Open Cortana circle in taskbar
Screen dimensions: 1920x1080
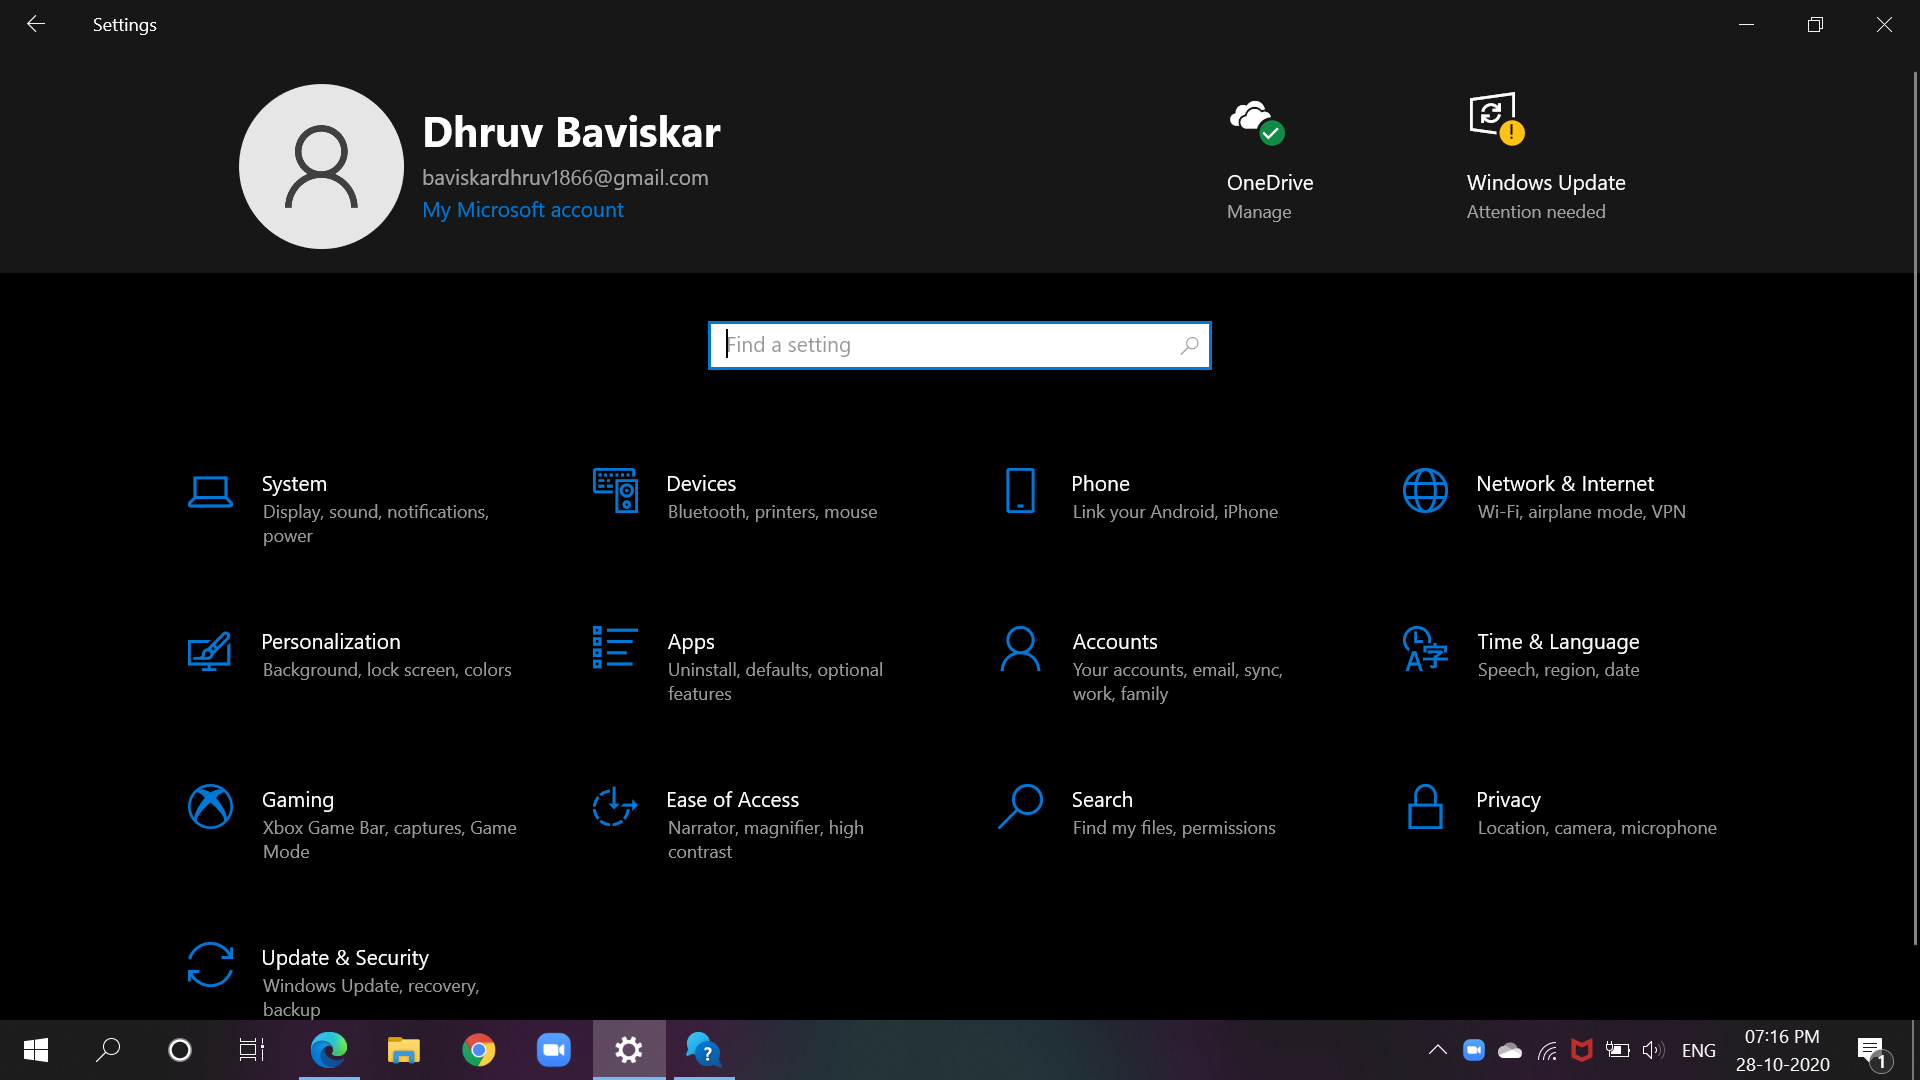[180, 1050]
